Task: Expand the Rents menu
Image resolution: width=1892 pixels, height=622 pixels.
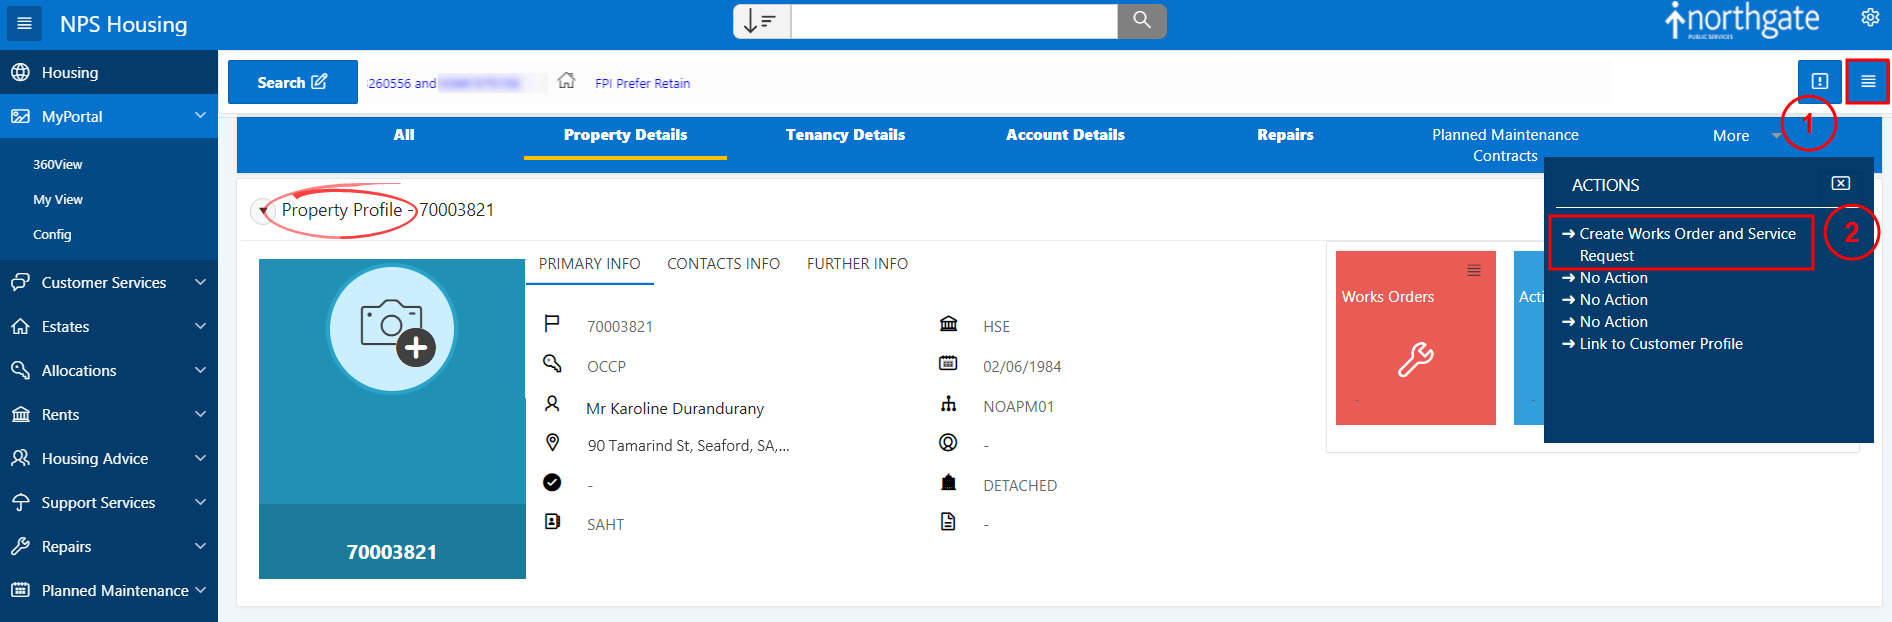Action: pyautogui.click(x=200, y=414)
